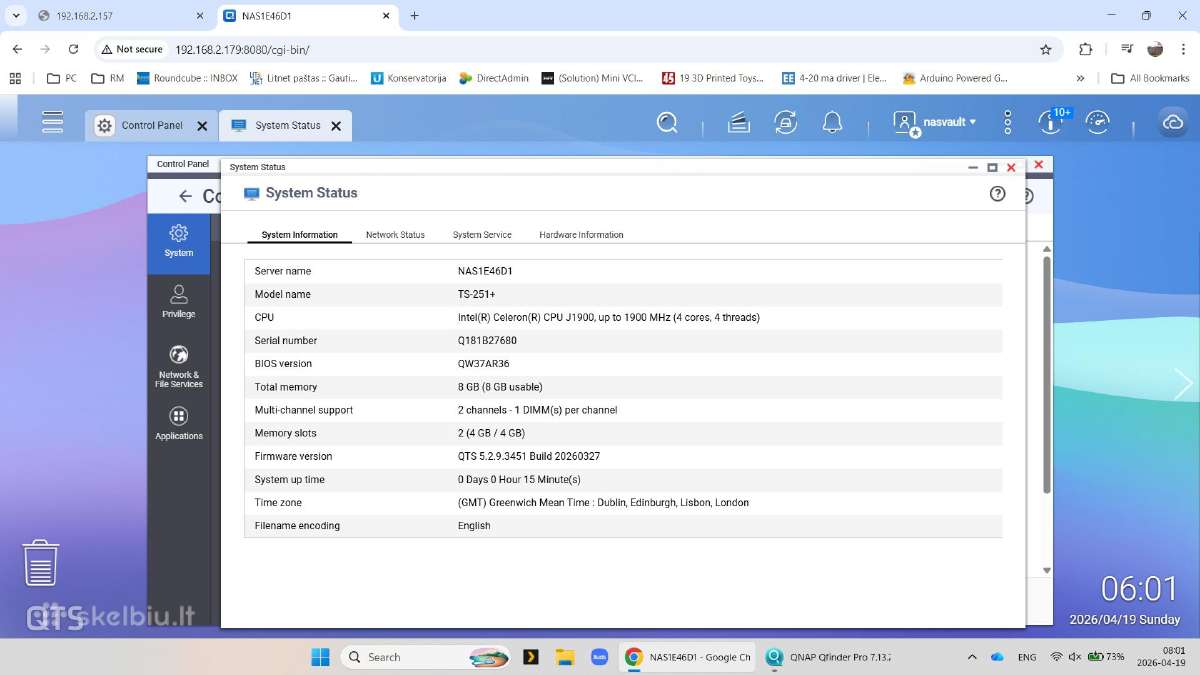
Task: Click the Recycle Bin desktop icon
Action: [41, 562]
